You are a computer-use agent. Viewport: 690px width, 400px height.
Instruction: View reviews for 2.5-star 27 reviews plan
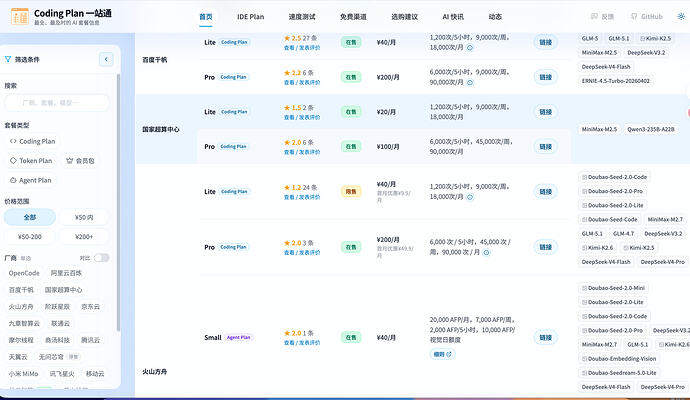point(302,48)
